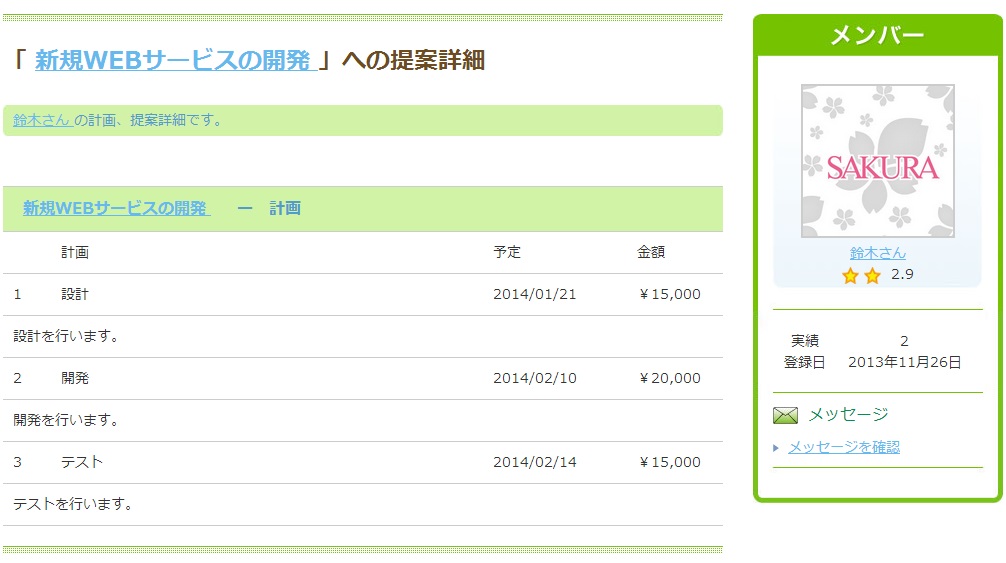
Task: Open 鈴木さん link under the SAKURA image
Action: (x=877, y=253)
